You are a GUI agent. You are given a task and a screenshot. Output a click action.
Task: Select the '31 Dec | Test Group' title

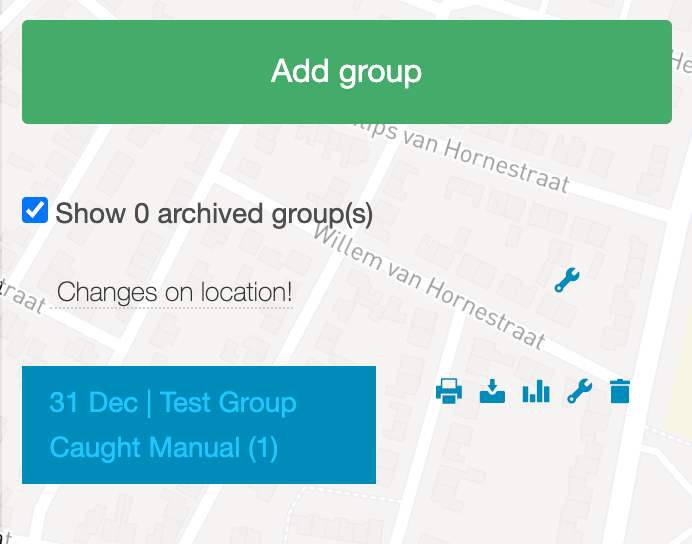173,403
